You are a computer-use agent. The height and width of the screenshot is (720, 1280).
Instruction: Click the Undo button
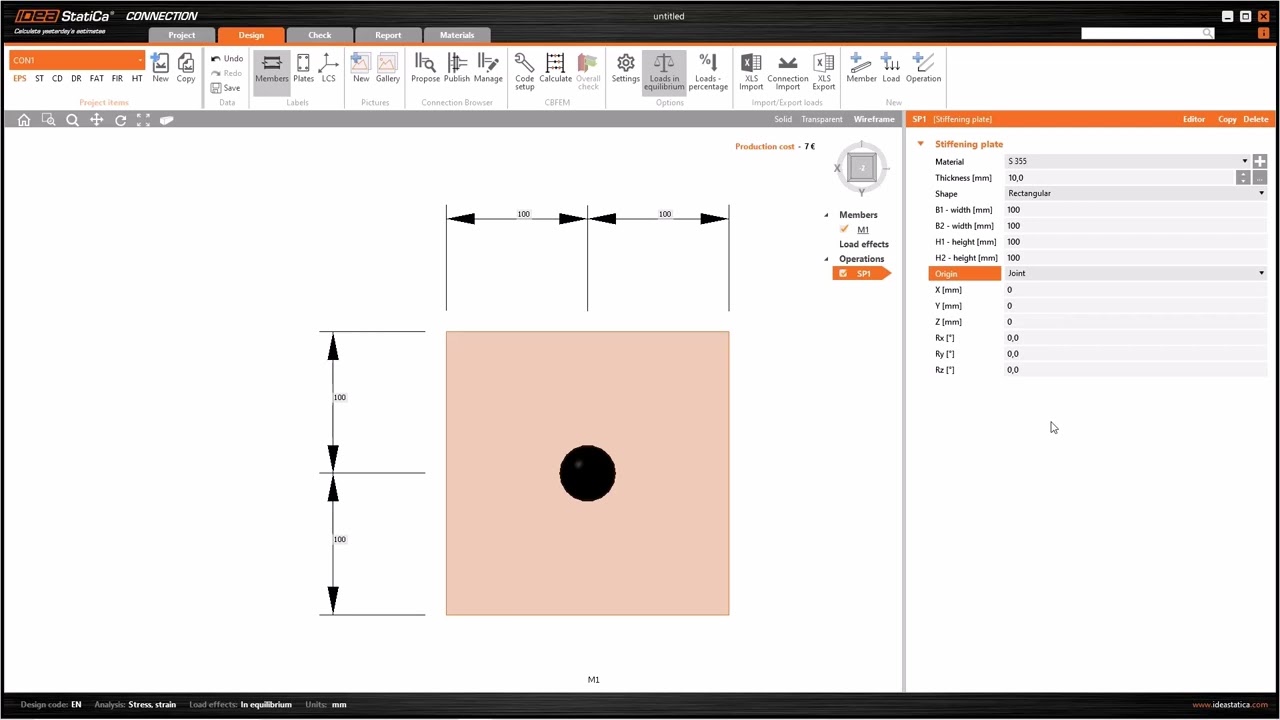tap(227, 59)
